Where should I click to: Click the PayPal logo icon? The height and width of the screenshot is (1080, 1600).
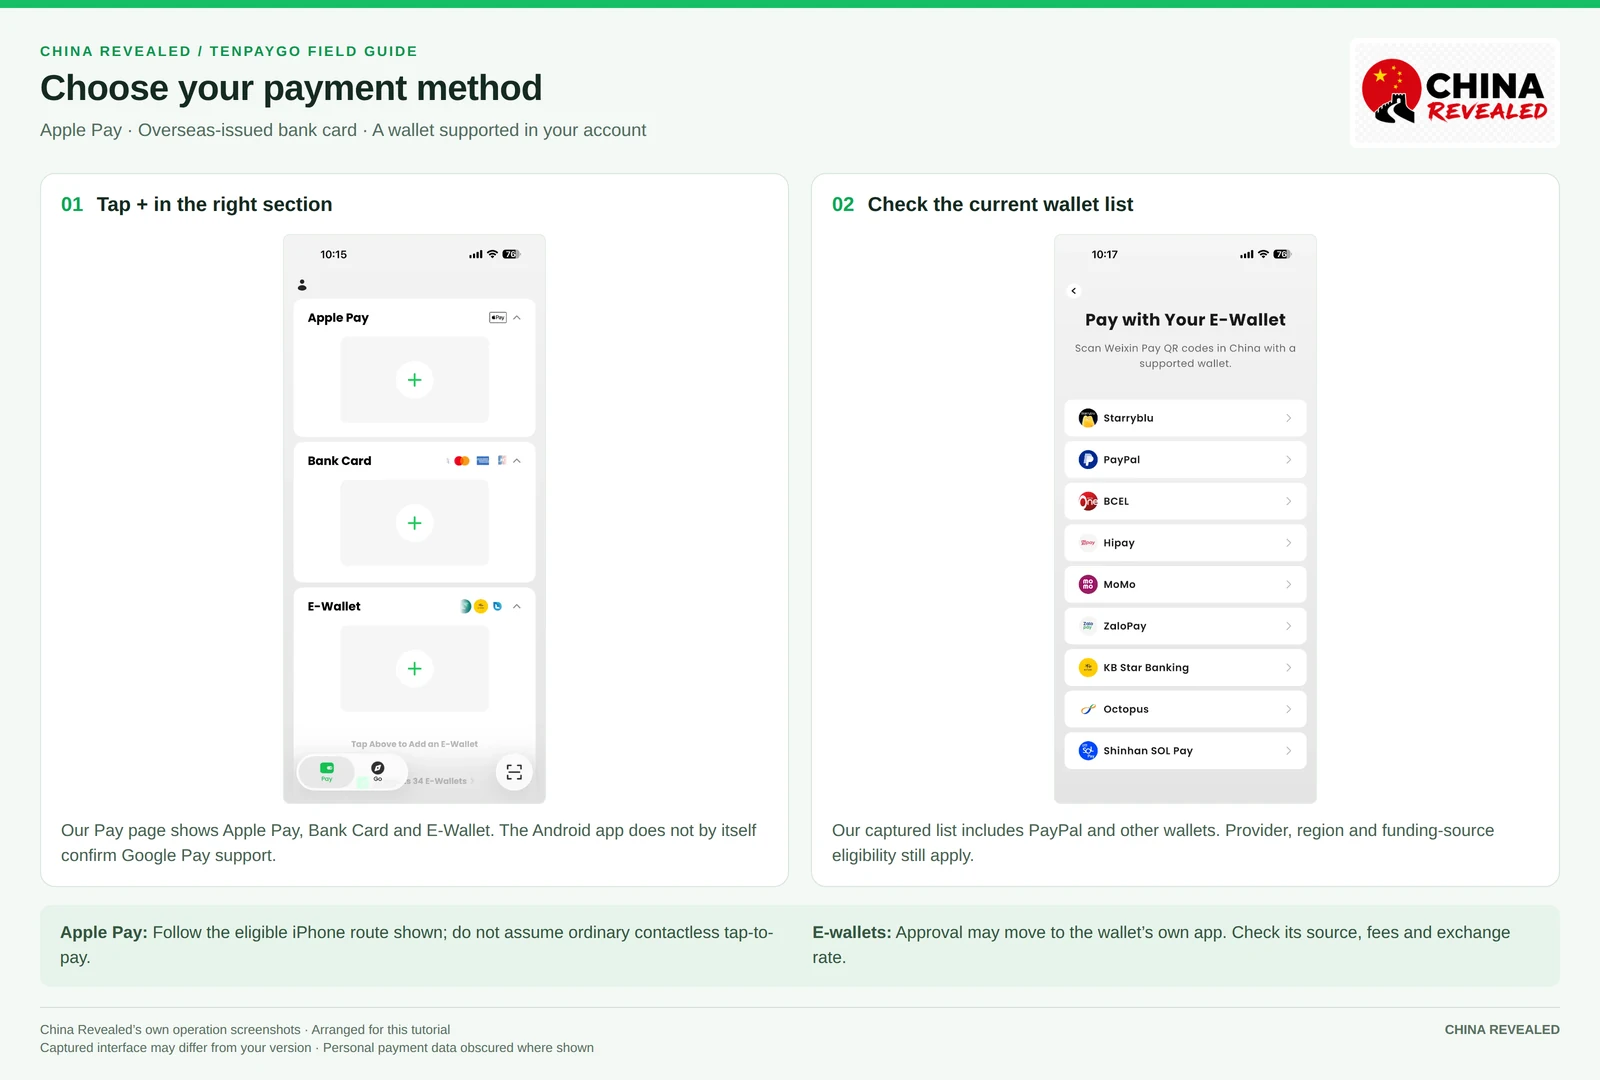(1088, 460)
